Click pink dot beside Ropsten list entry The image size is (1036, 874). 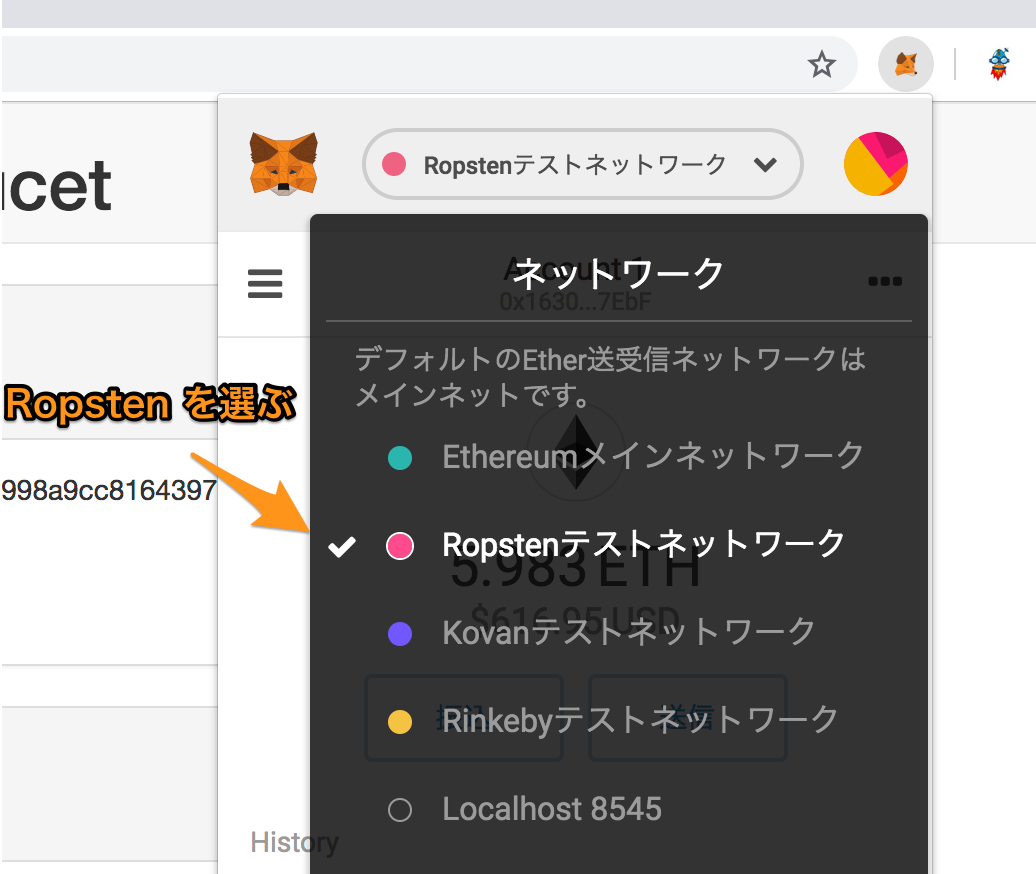pos(400,546)
